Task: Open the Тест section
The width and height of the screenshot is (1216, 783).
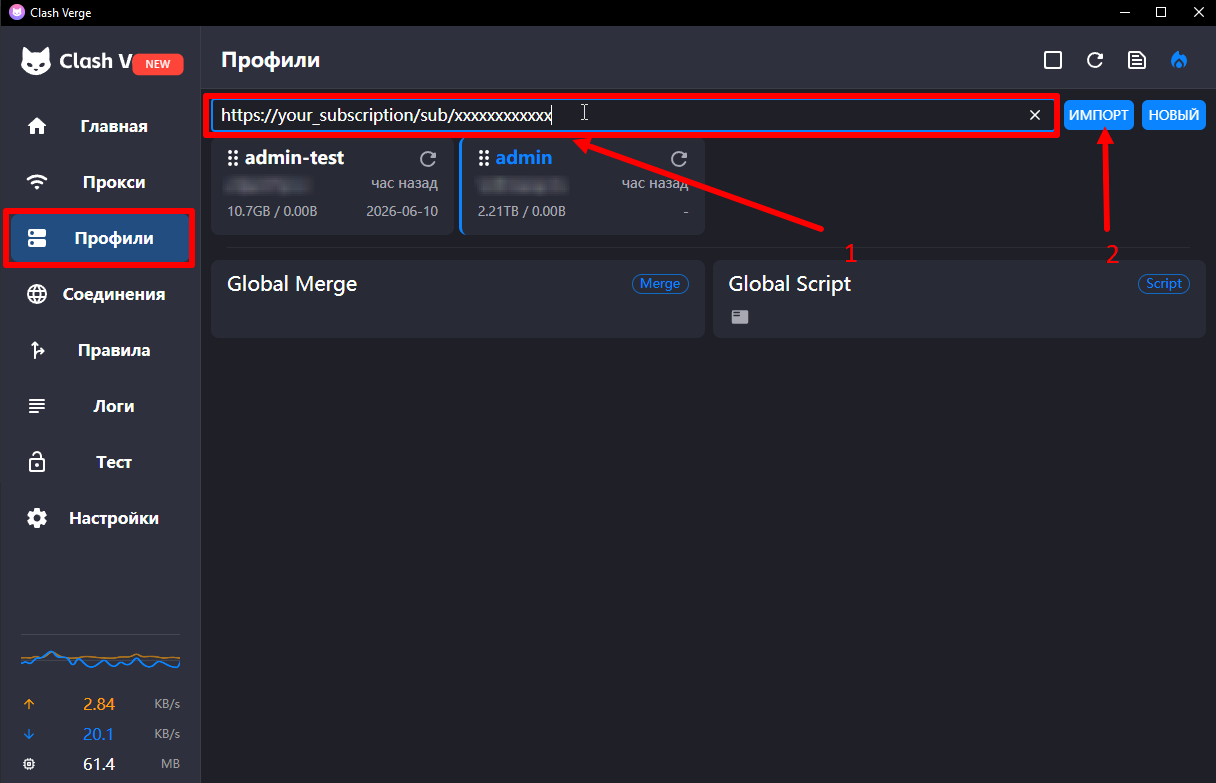Action: point(100,462)
